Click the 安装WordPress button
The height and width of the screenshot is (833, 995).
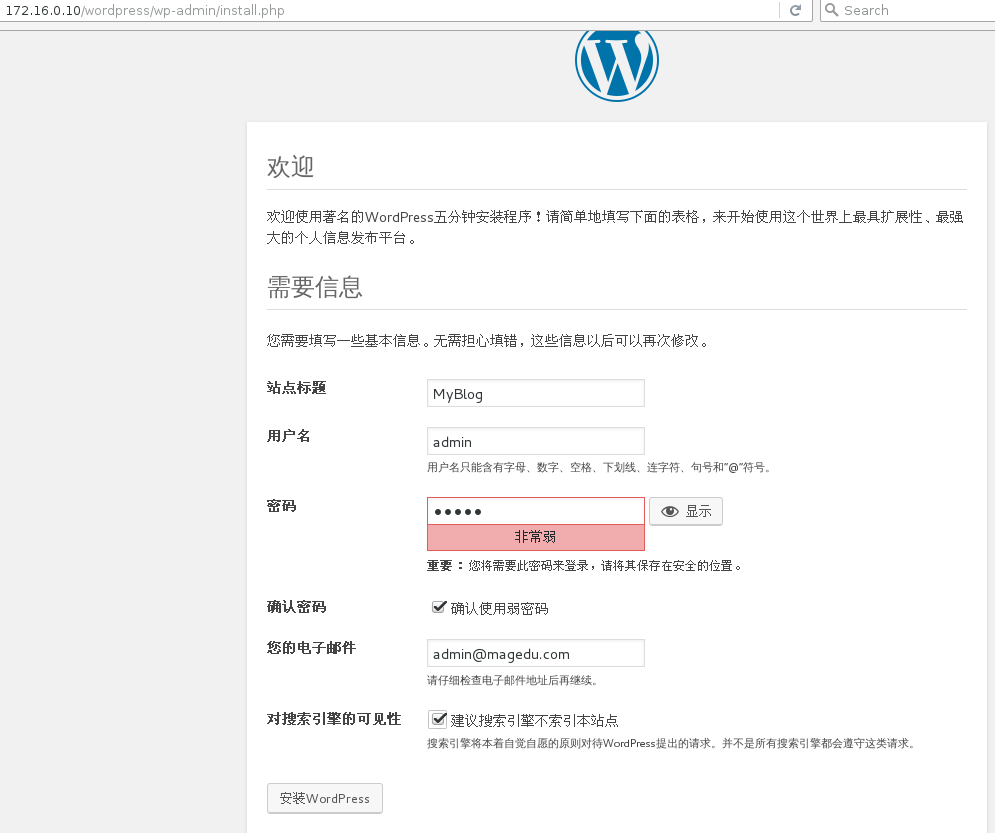tap(325, 798)
